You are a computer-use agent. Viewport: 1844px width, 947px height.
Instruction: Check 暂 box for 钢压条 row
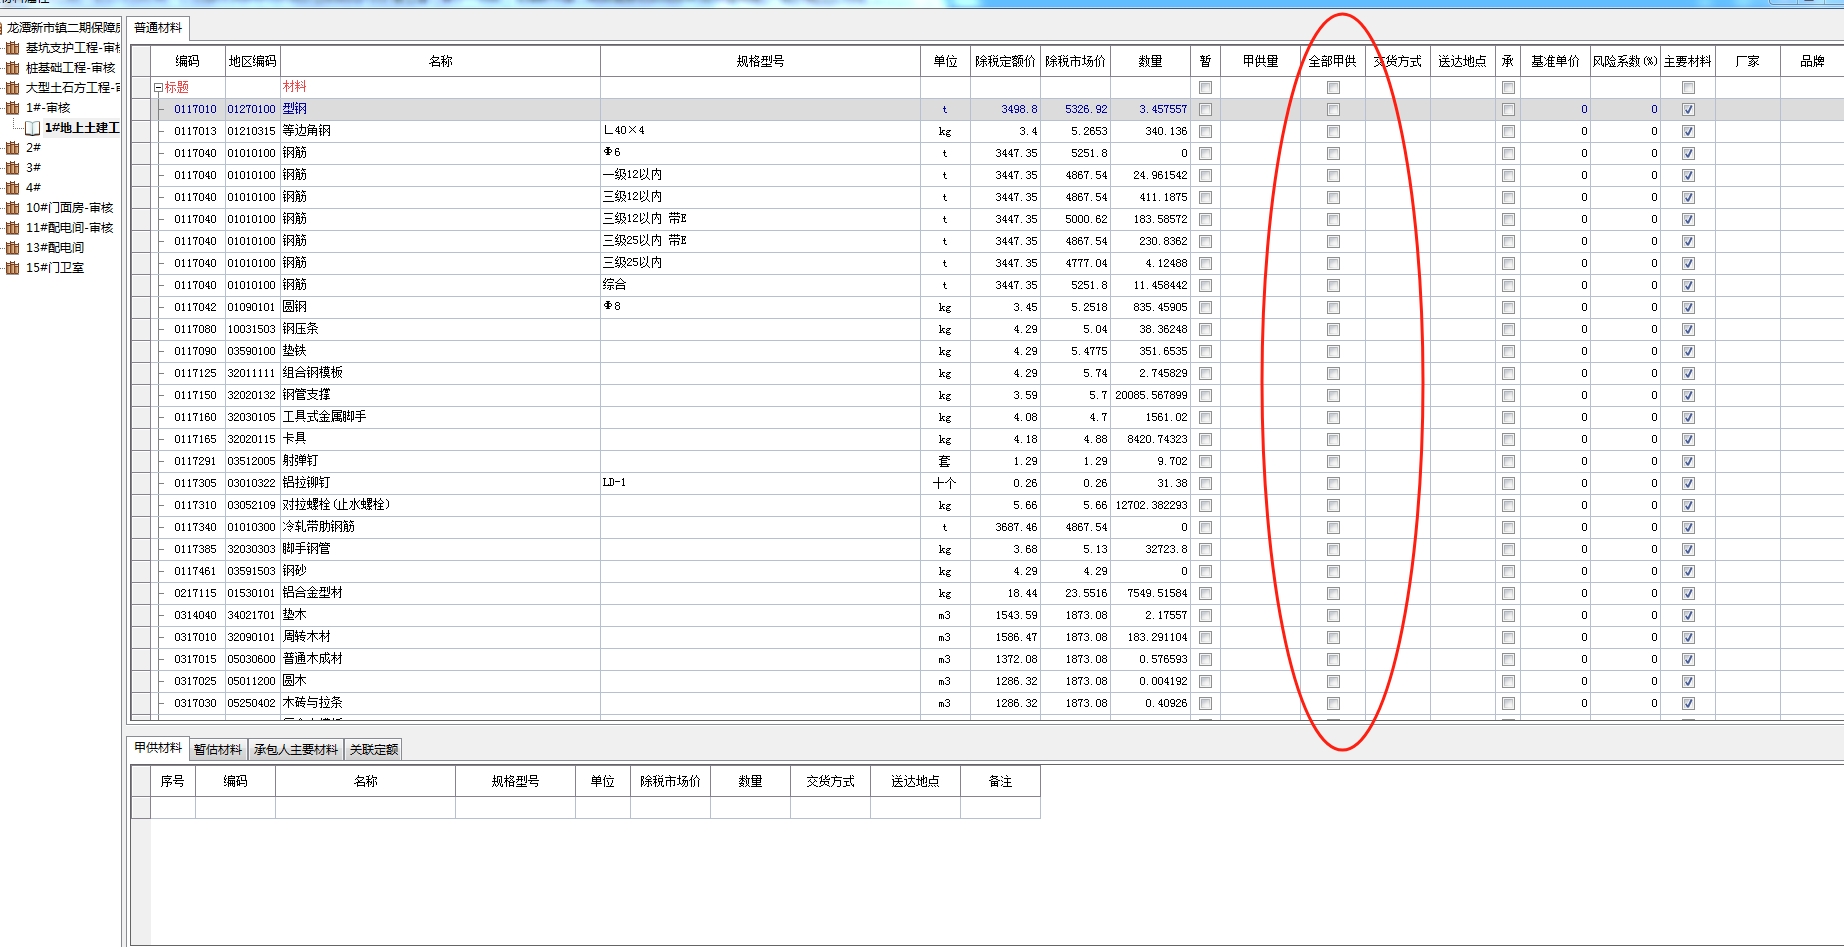[1205, 330]
